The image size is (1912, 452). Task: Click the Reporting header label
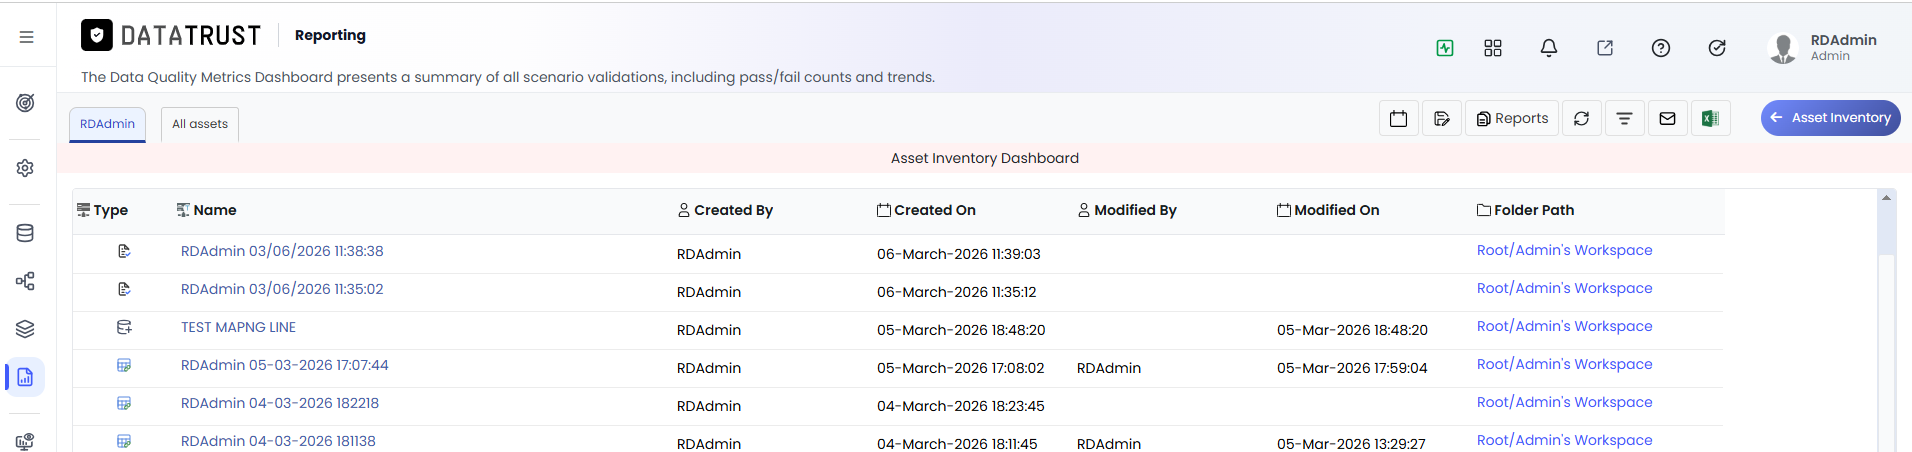330,35
